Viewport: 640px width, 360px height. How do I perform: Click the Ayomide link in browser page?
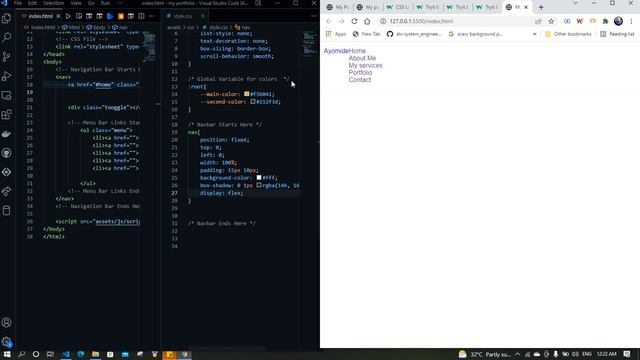pos(336,51)
